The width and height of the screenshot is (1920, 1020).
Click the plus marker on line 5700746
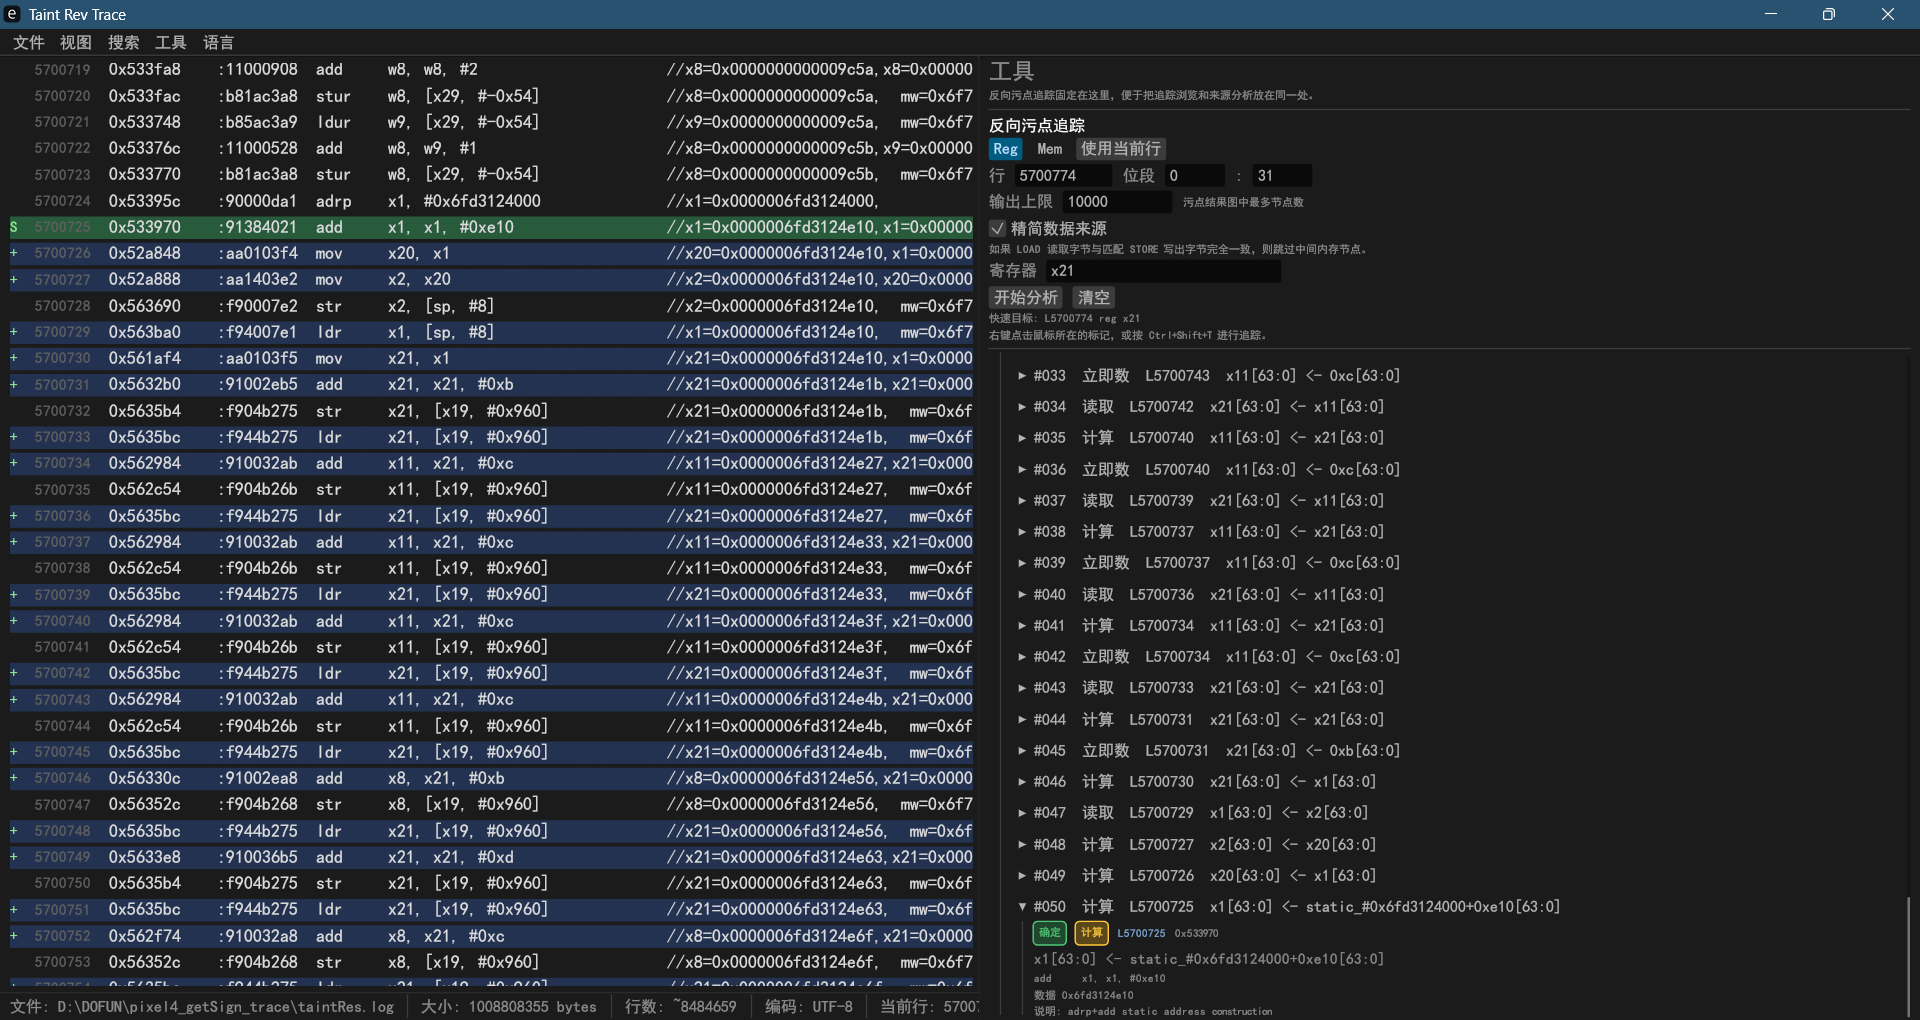coord(14,778)
